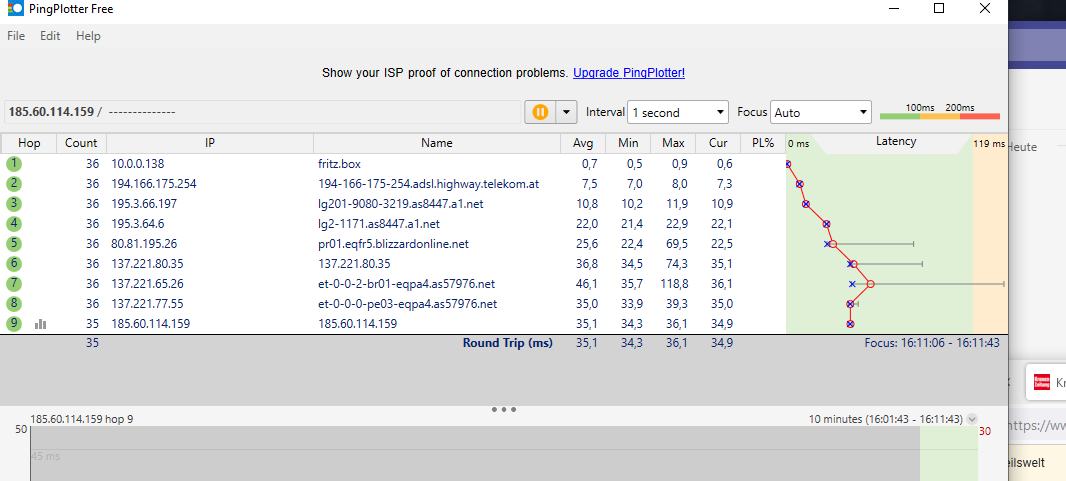Viewport: 1066px width, 481px height.
Task: Follow the Upgrade PingPlotter link
Action: click(x=629, y=73)
